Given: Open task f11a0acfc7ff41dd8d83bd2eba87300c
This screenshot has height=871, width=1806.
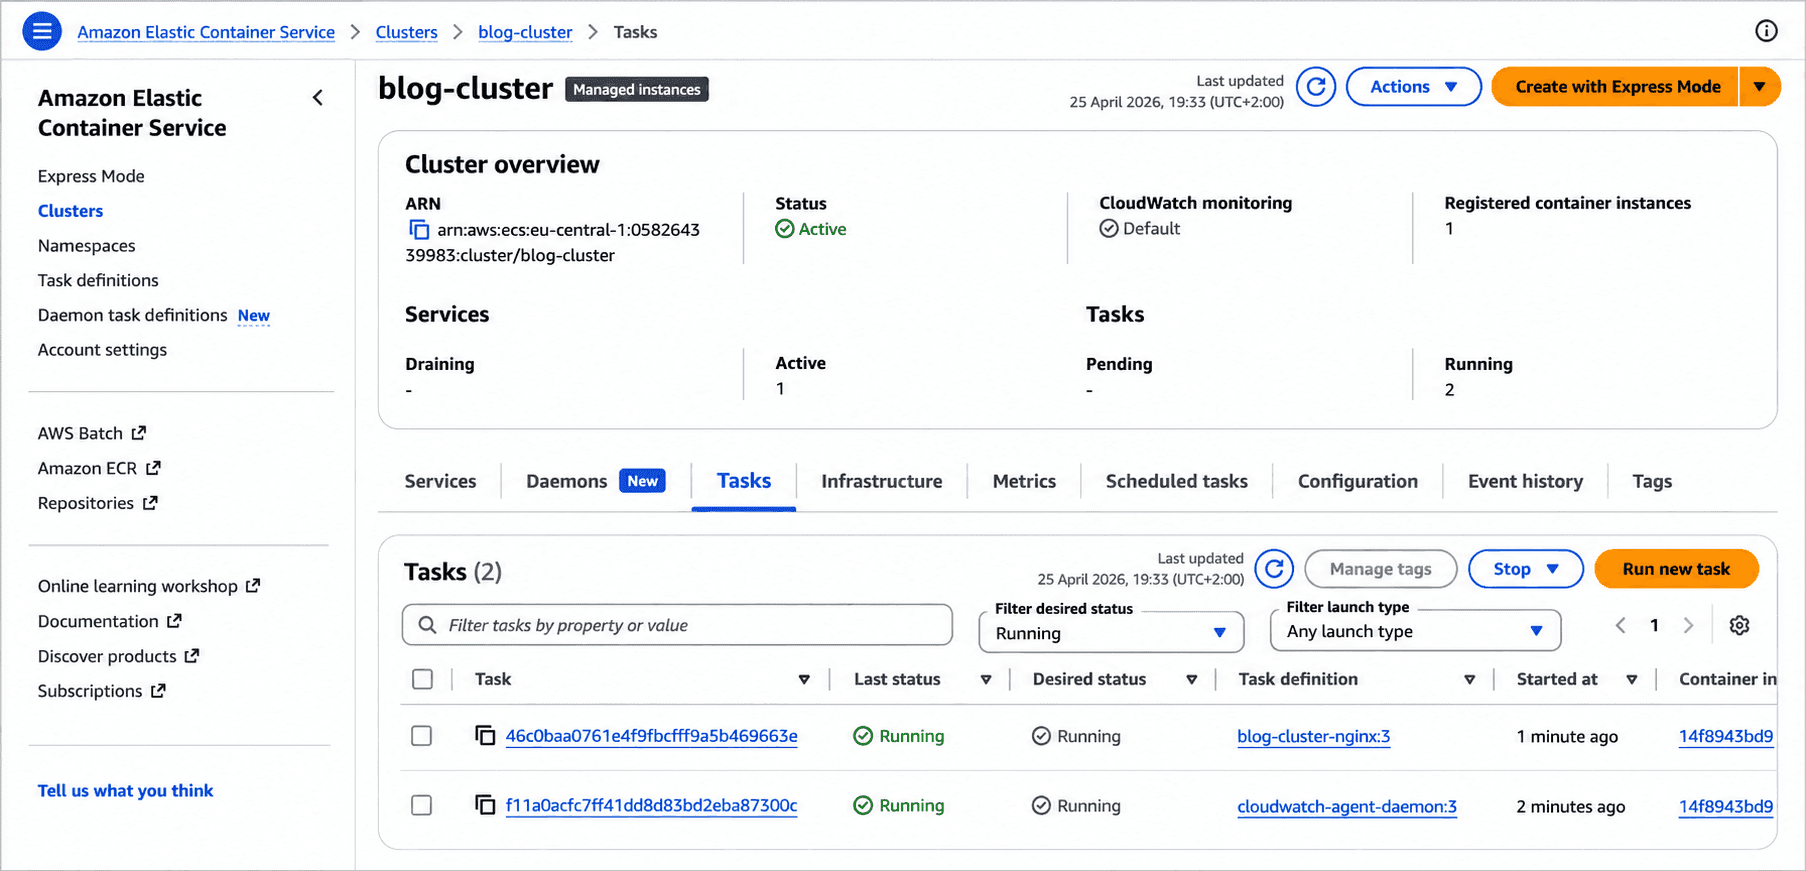Looking at the screenshot, I should coord(652,805).
